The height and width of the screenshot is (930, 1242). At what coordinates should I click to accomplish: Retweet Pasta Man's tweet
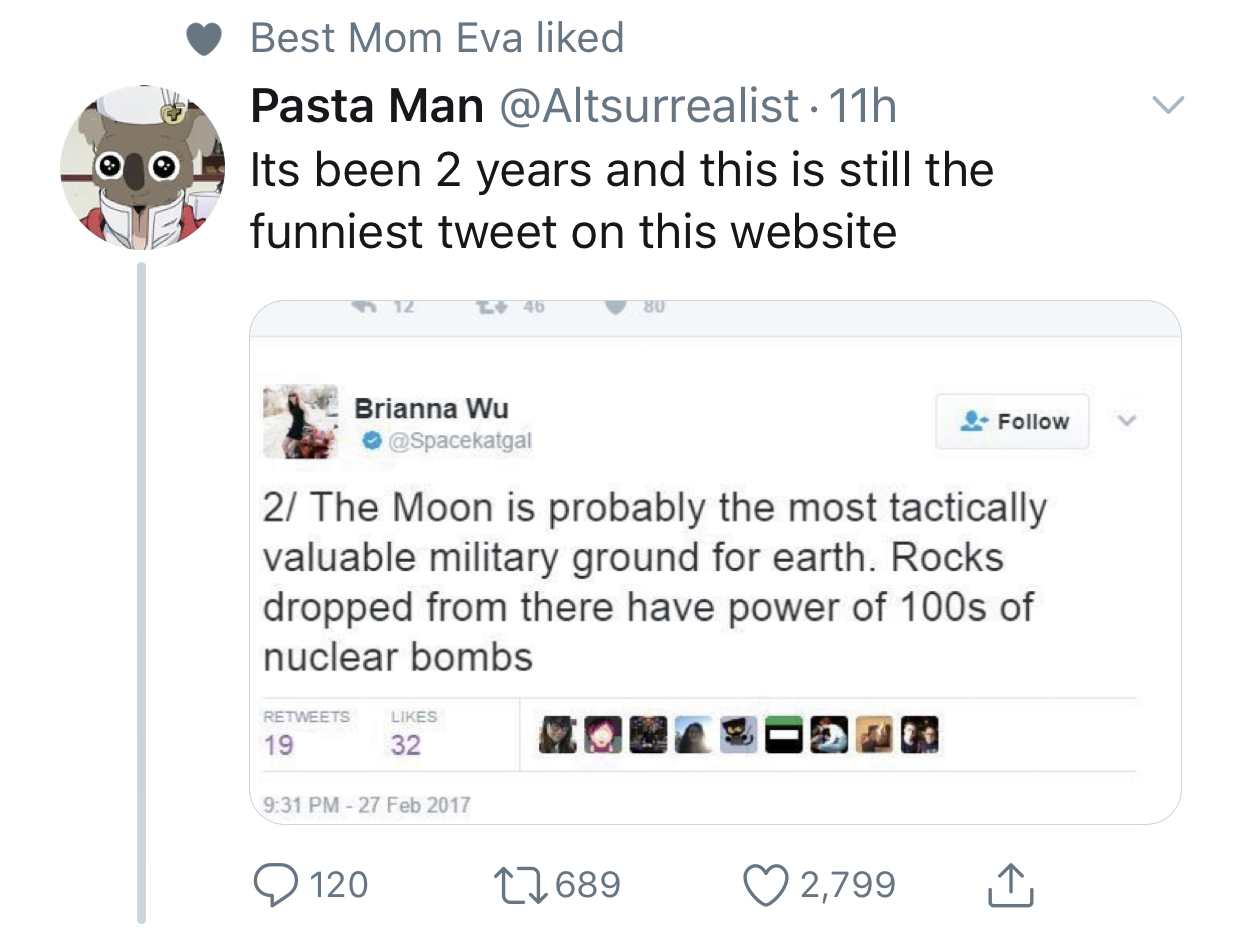(523, 884)
